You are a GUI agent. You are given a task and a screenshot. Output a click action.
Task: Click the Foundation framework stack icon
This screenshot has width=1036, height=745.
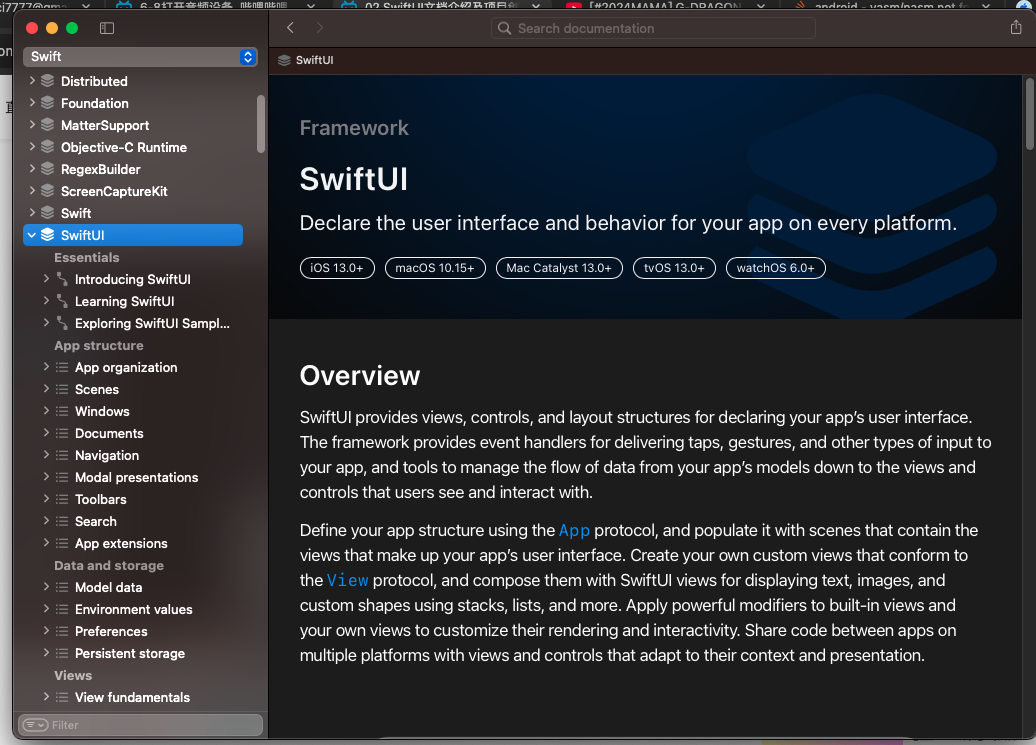point(48,103)
